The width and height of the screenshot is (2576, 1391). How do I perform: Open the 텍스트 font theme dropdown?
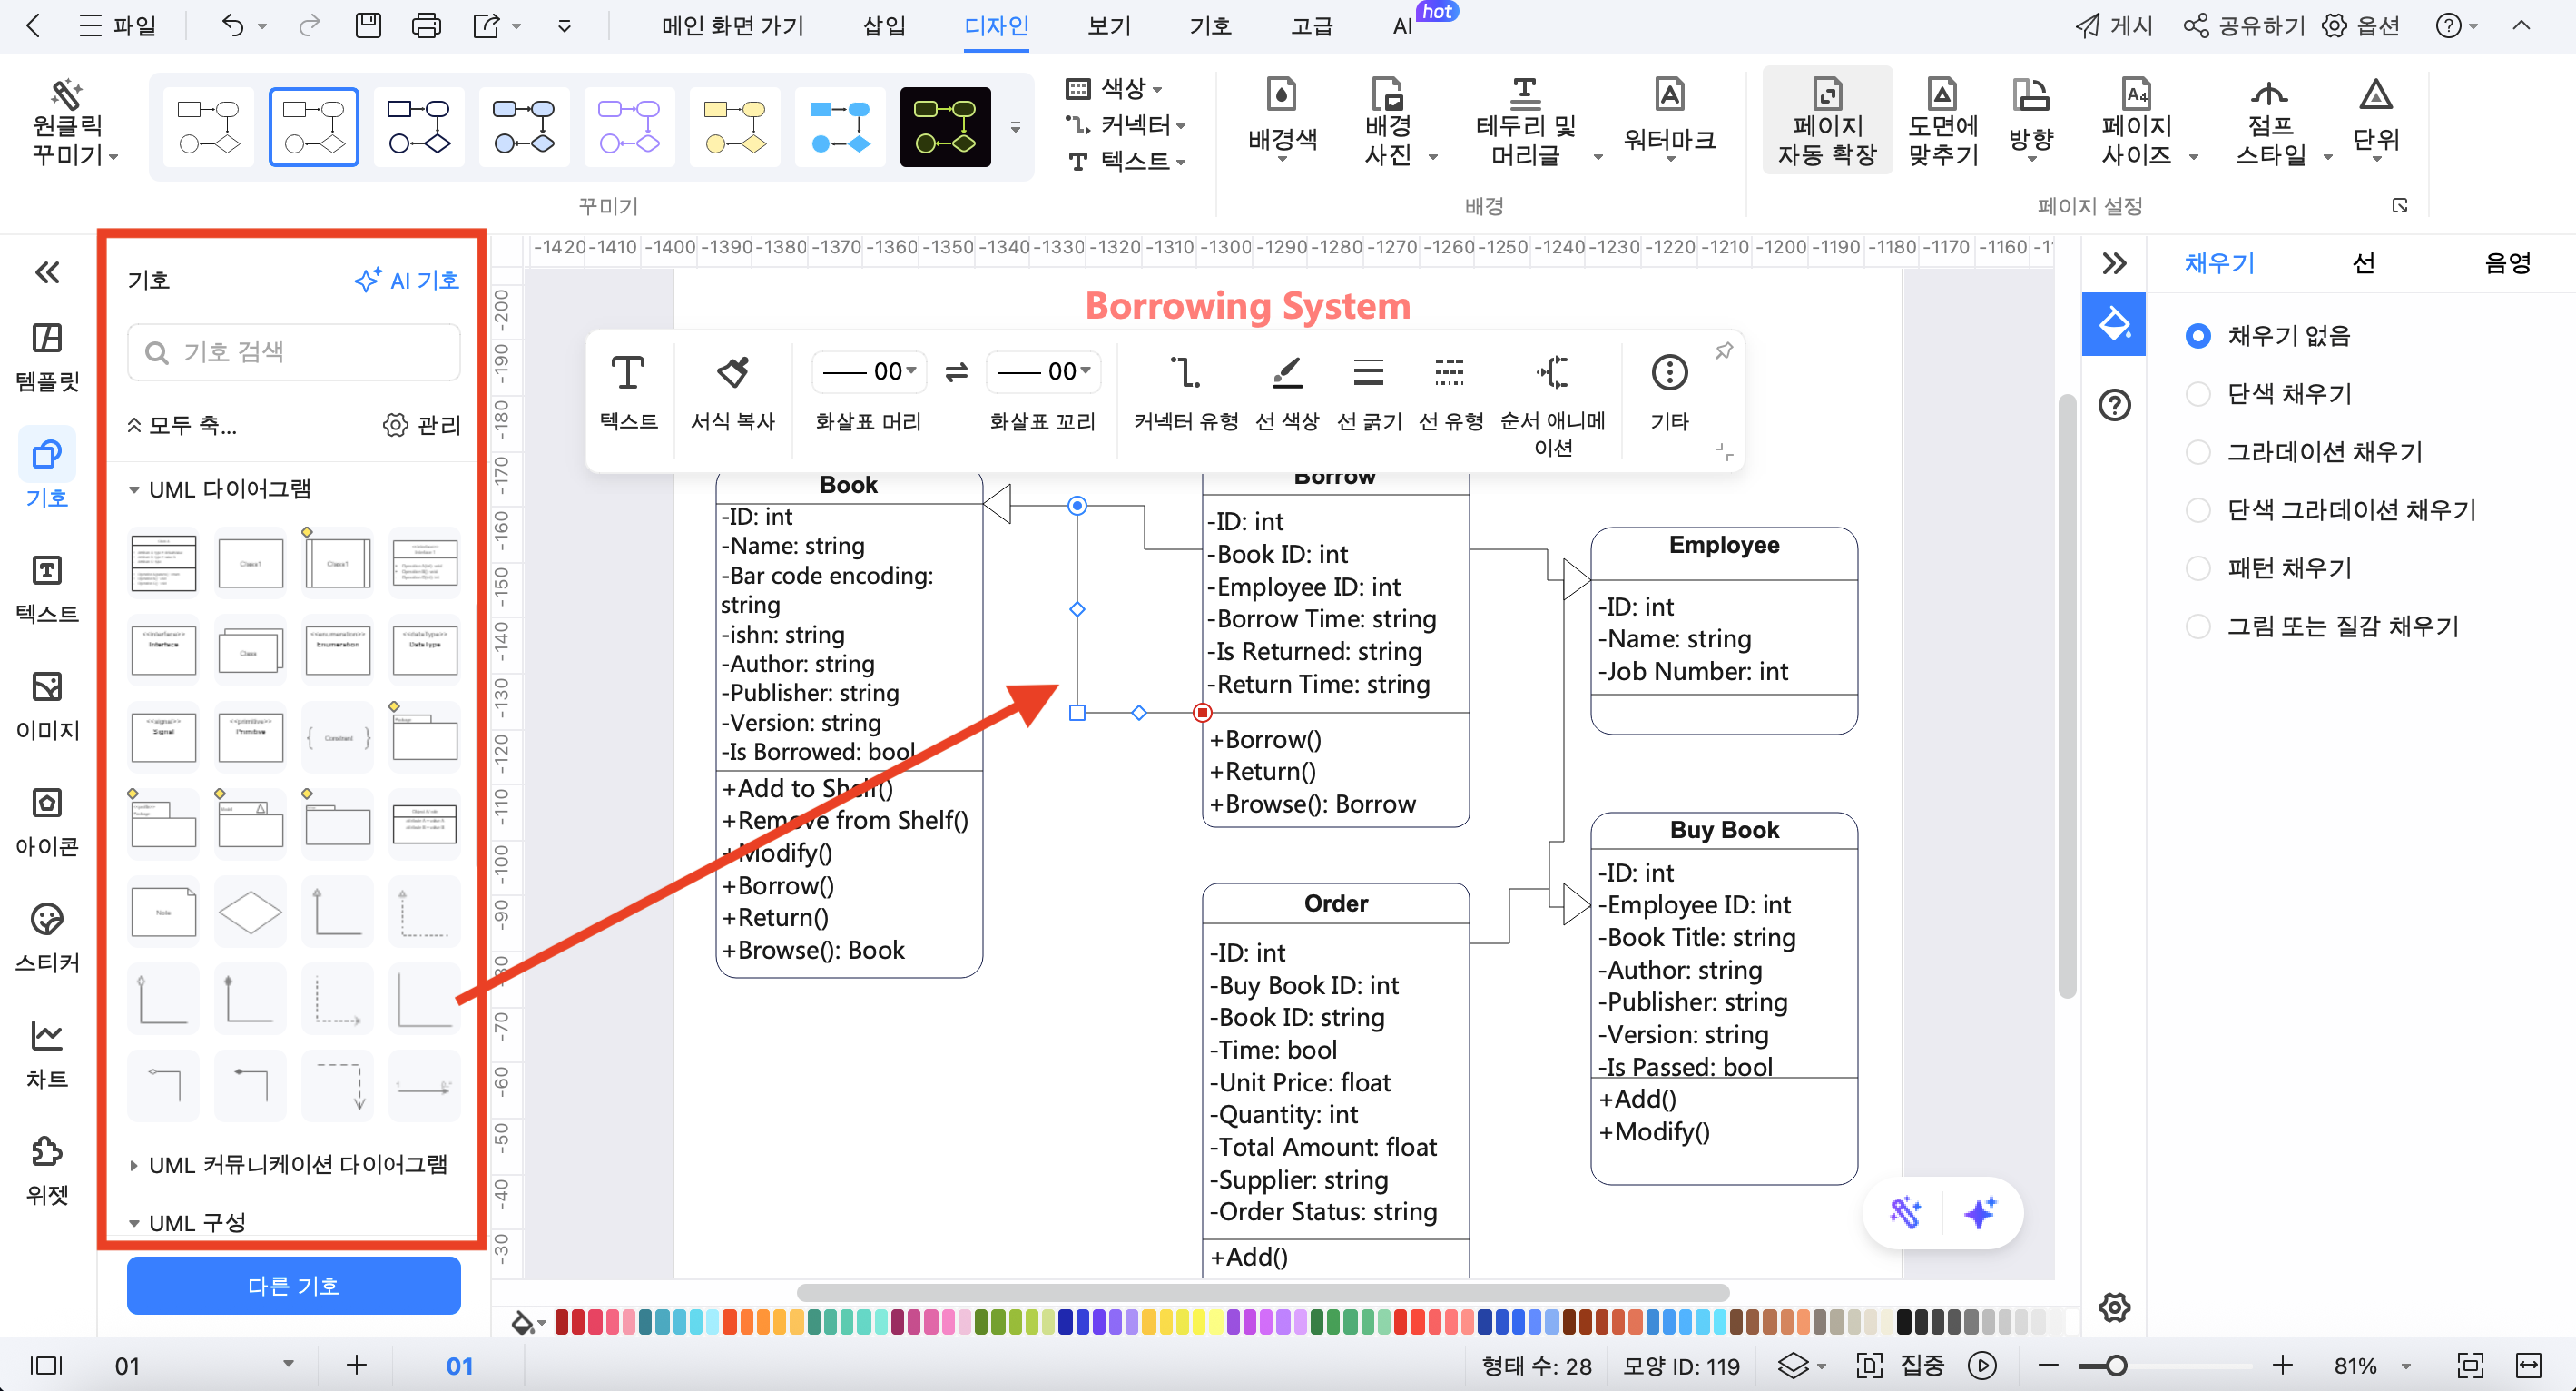point(1126,160)
